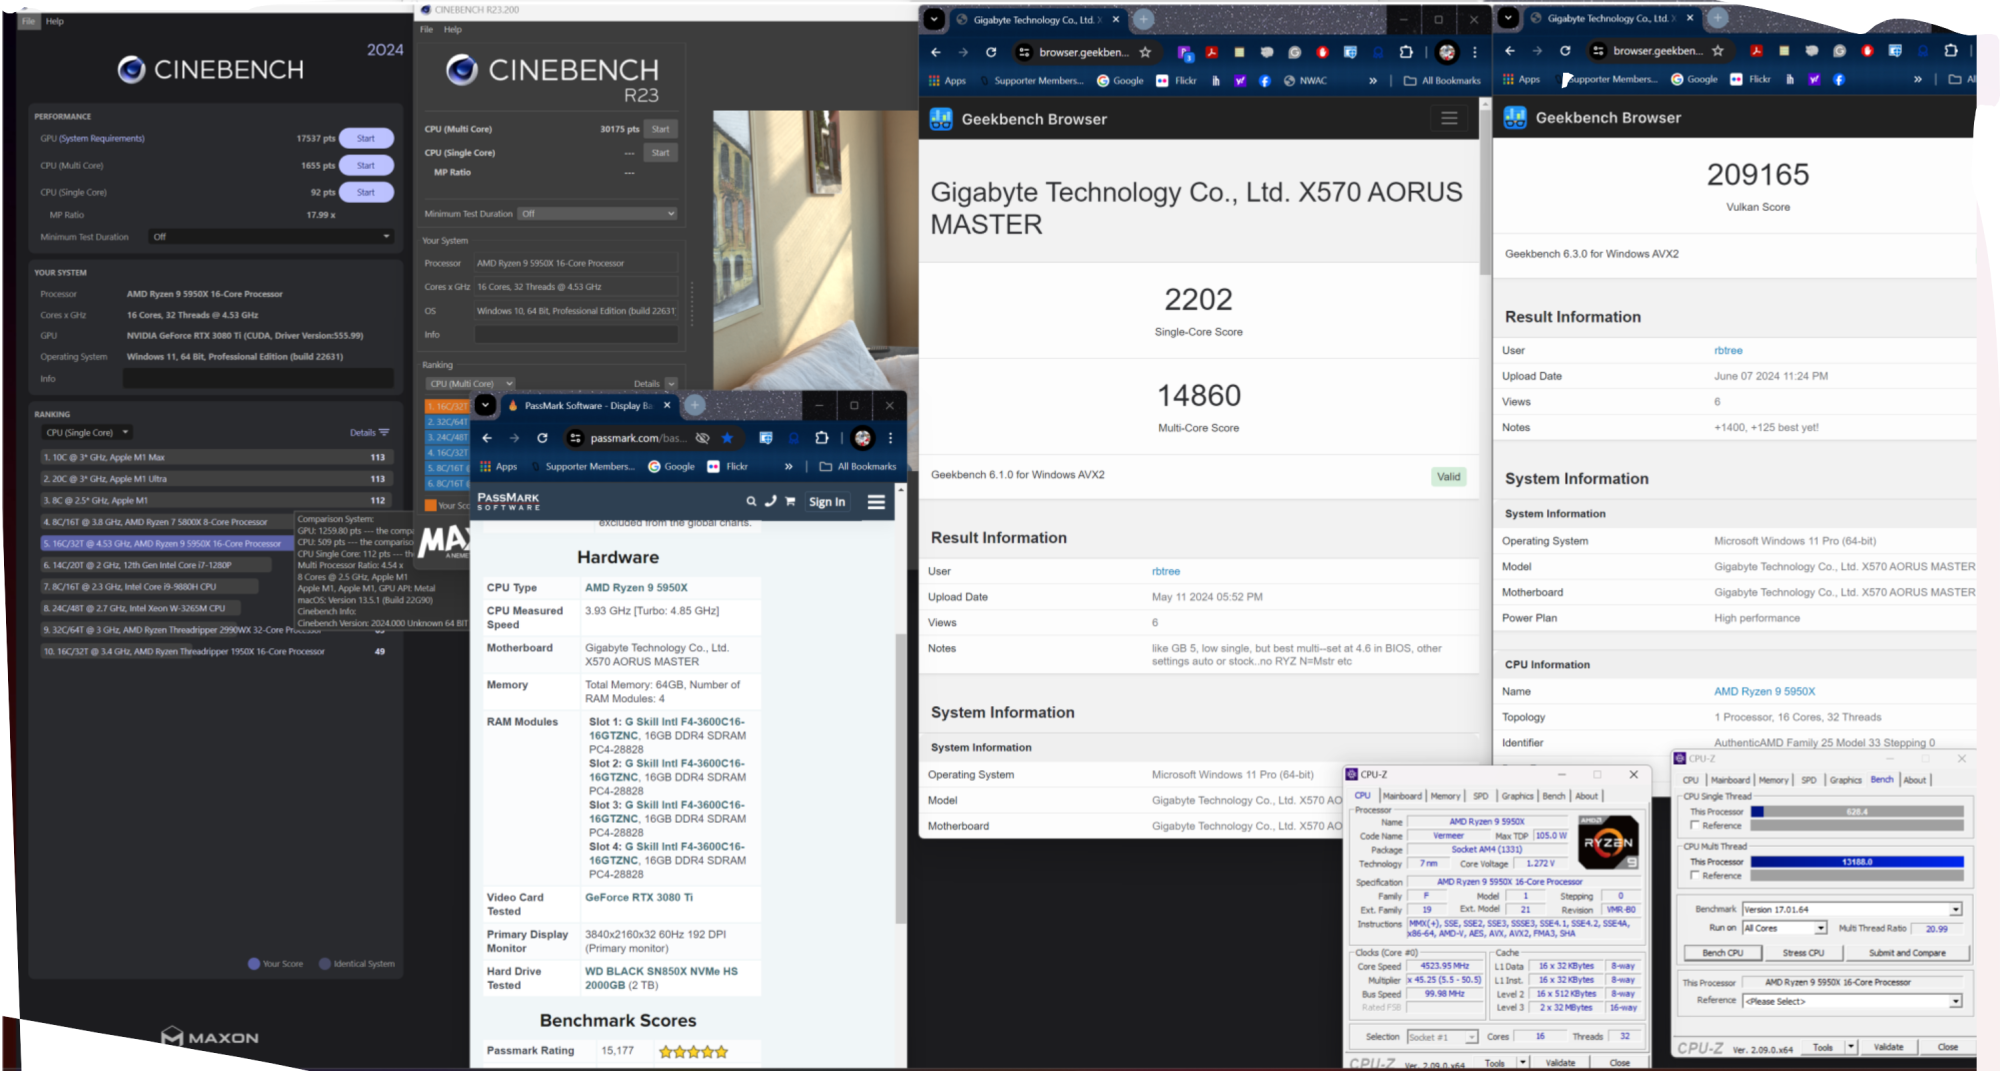The width and height of the screenshot is (2000, 1071).
Task: Open the Yahoo bookmark in Geekbench CPU window
Action: pos(1240,81)
